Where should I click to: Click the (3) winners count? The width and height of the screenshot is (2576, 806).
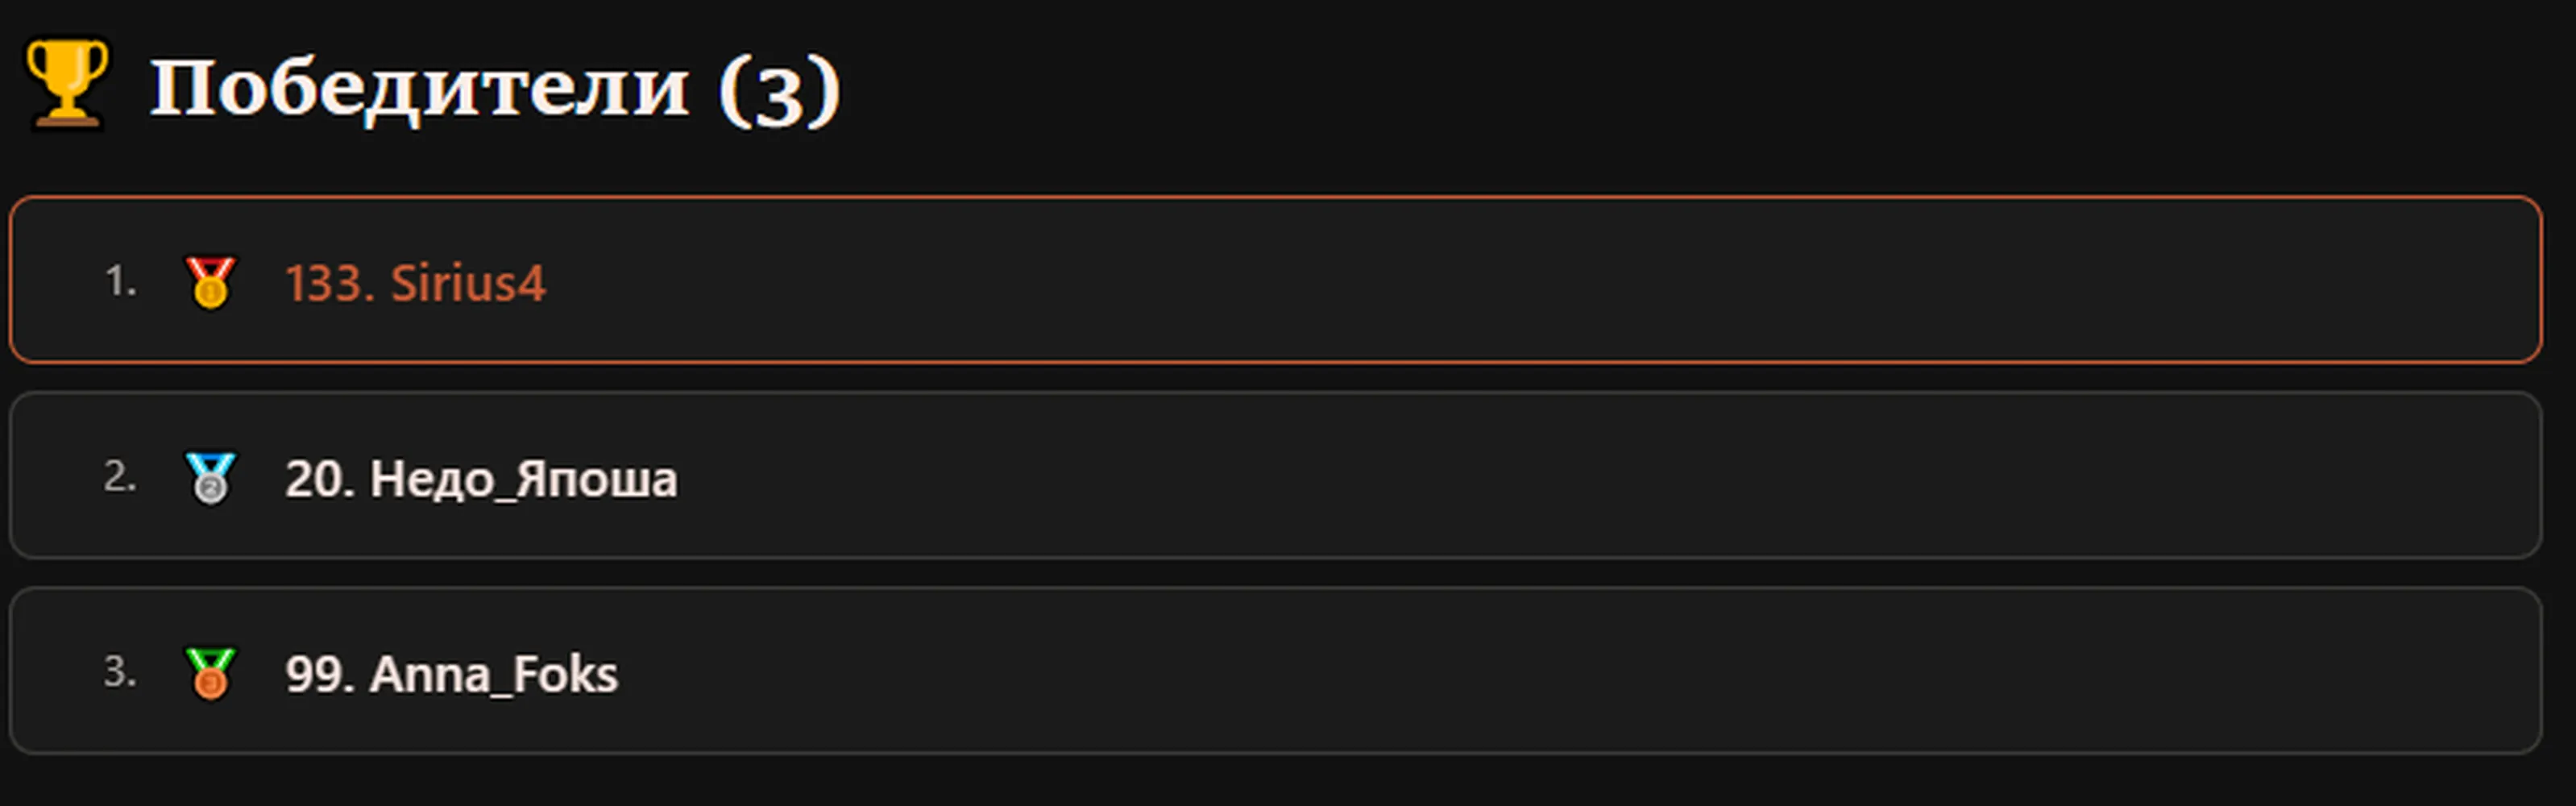(780, 90)
